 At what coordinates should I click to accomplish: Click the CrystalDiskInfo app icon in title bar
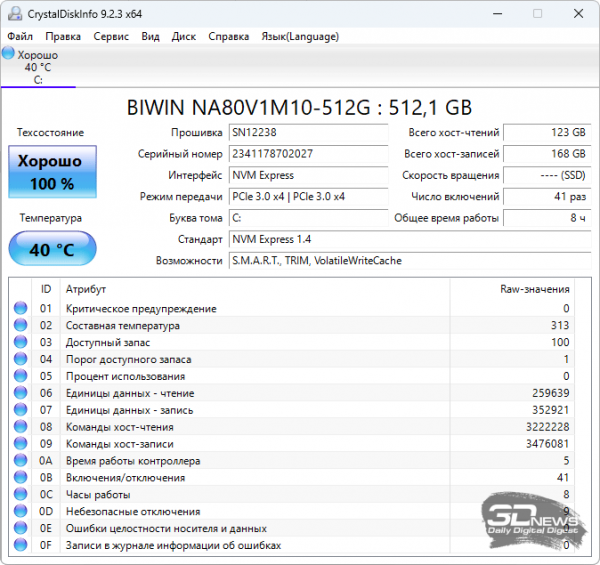pos(13,14)
